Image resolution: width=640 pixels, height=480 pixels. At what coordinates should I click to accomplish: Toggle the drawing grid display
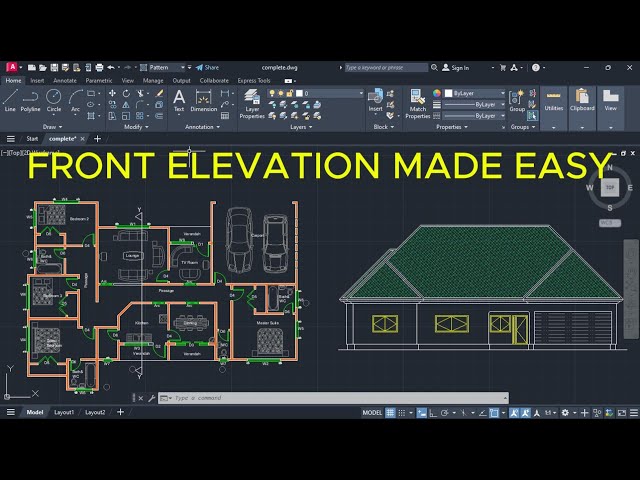pos(390,413)
